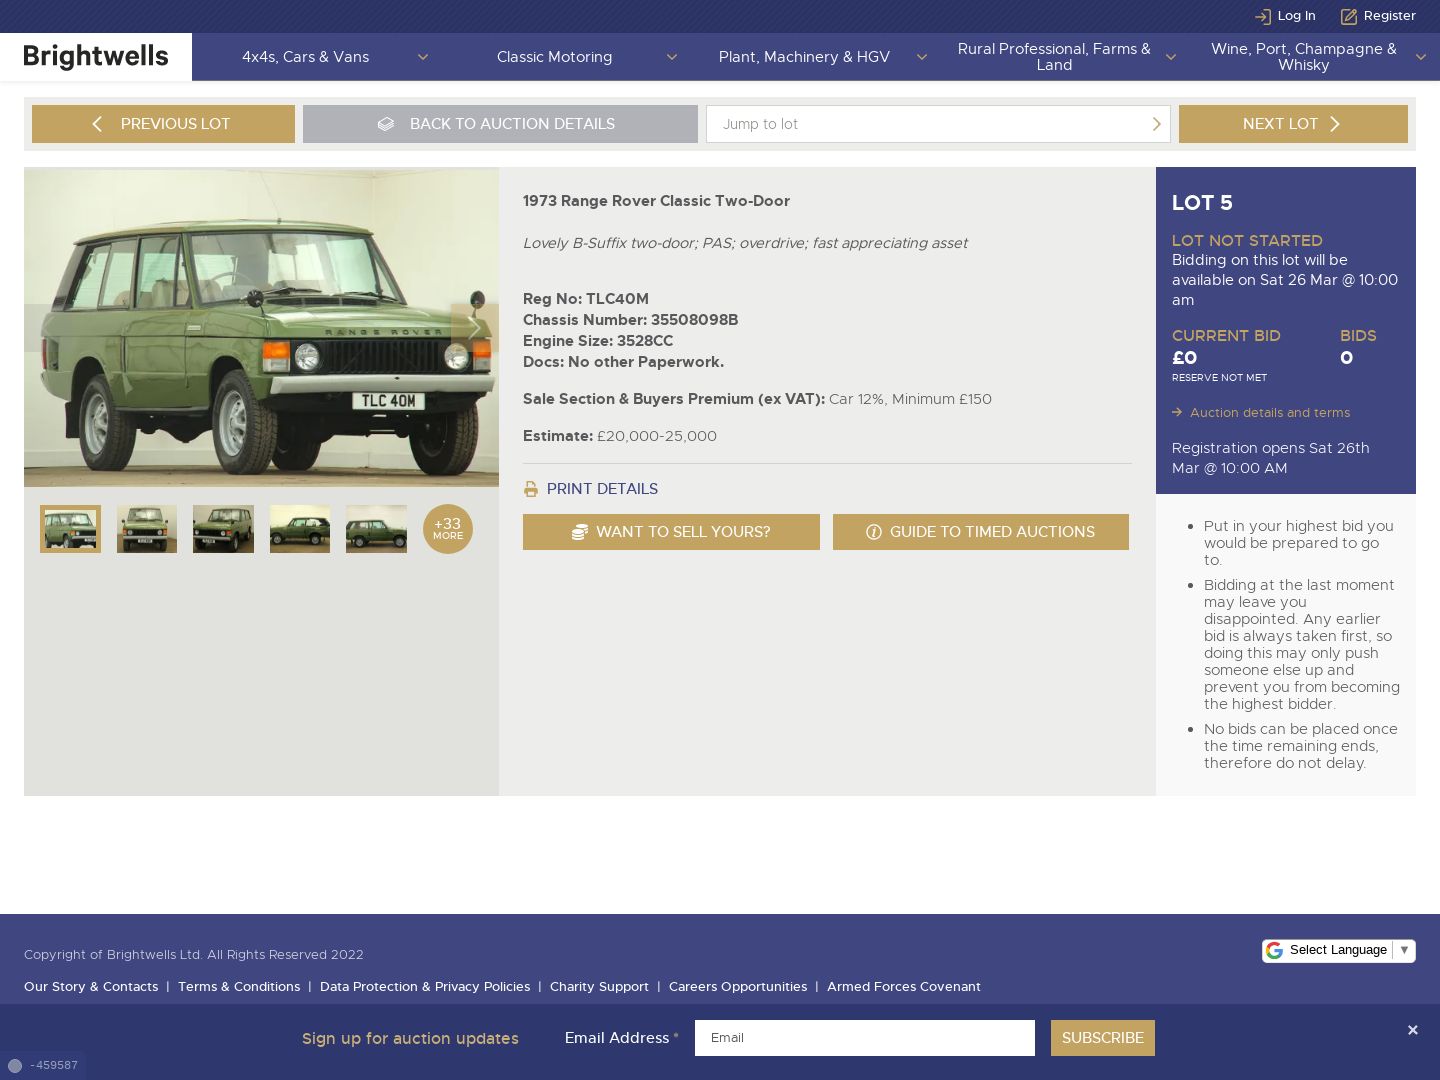Click the Log In arrow icon
The image size is (1440, 1080).
click(1262, 16)
